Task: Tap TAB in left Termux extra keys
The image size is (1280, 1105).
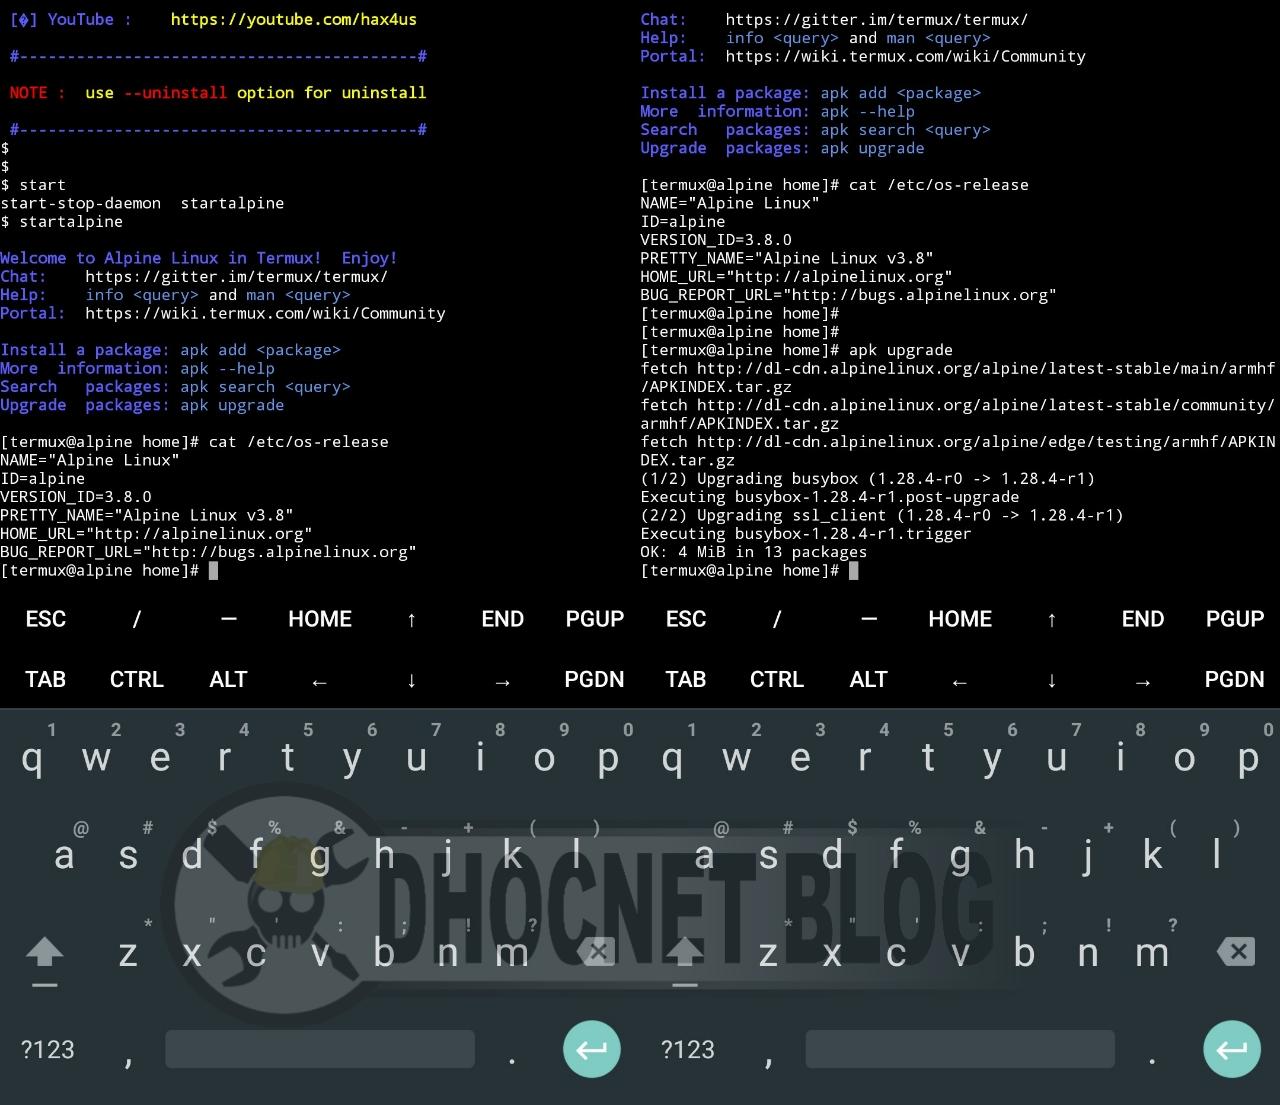Action: [46, 680]
